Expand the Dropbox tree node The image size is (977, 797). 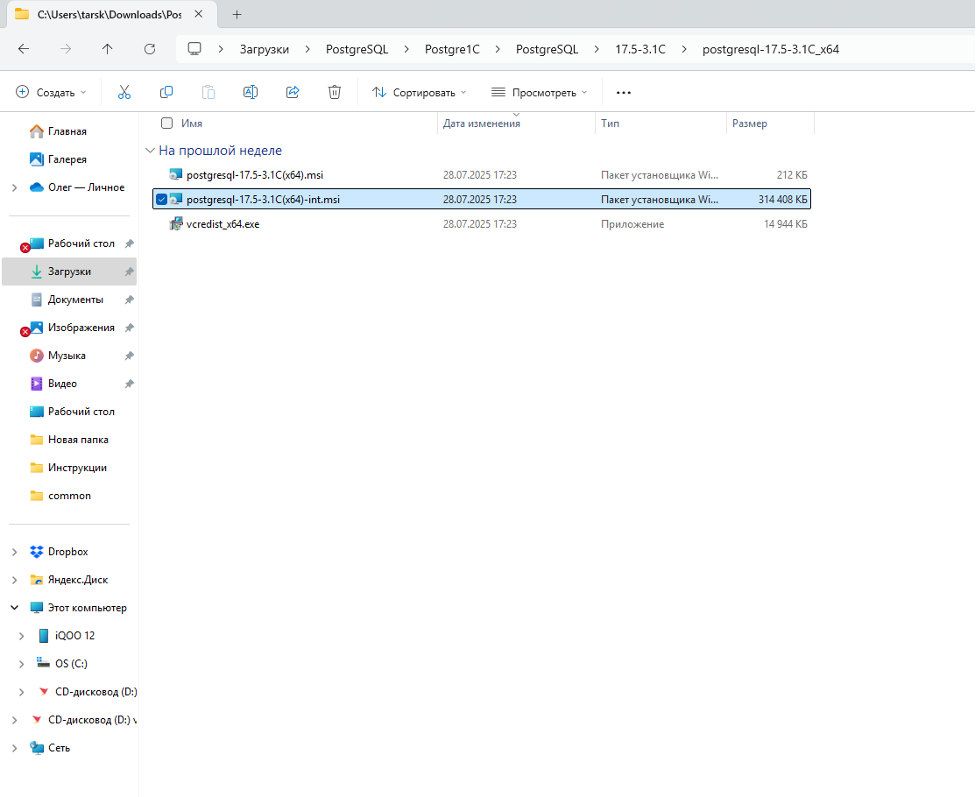click(x=14, y=552)
